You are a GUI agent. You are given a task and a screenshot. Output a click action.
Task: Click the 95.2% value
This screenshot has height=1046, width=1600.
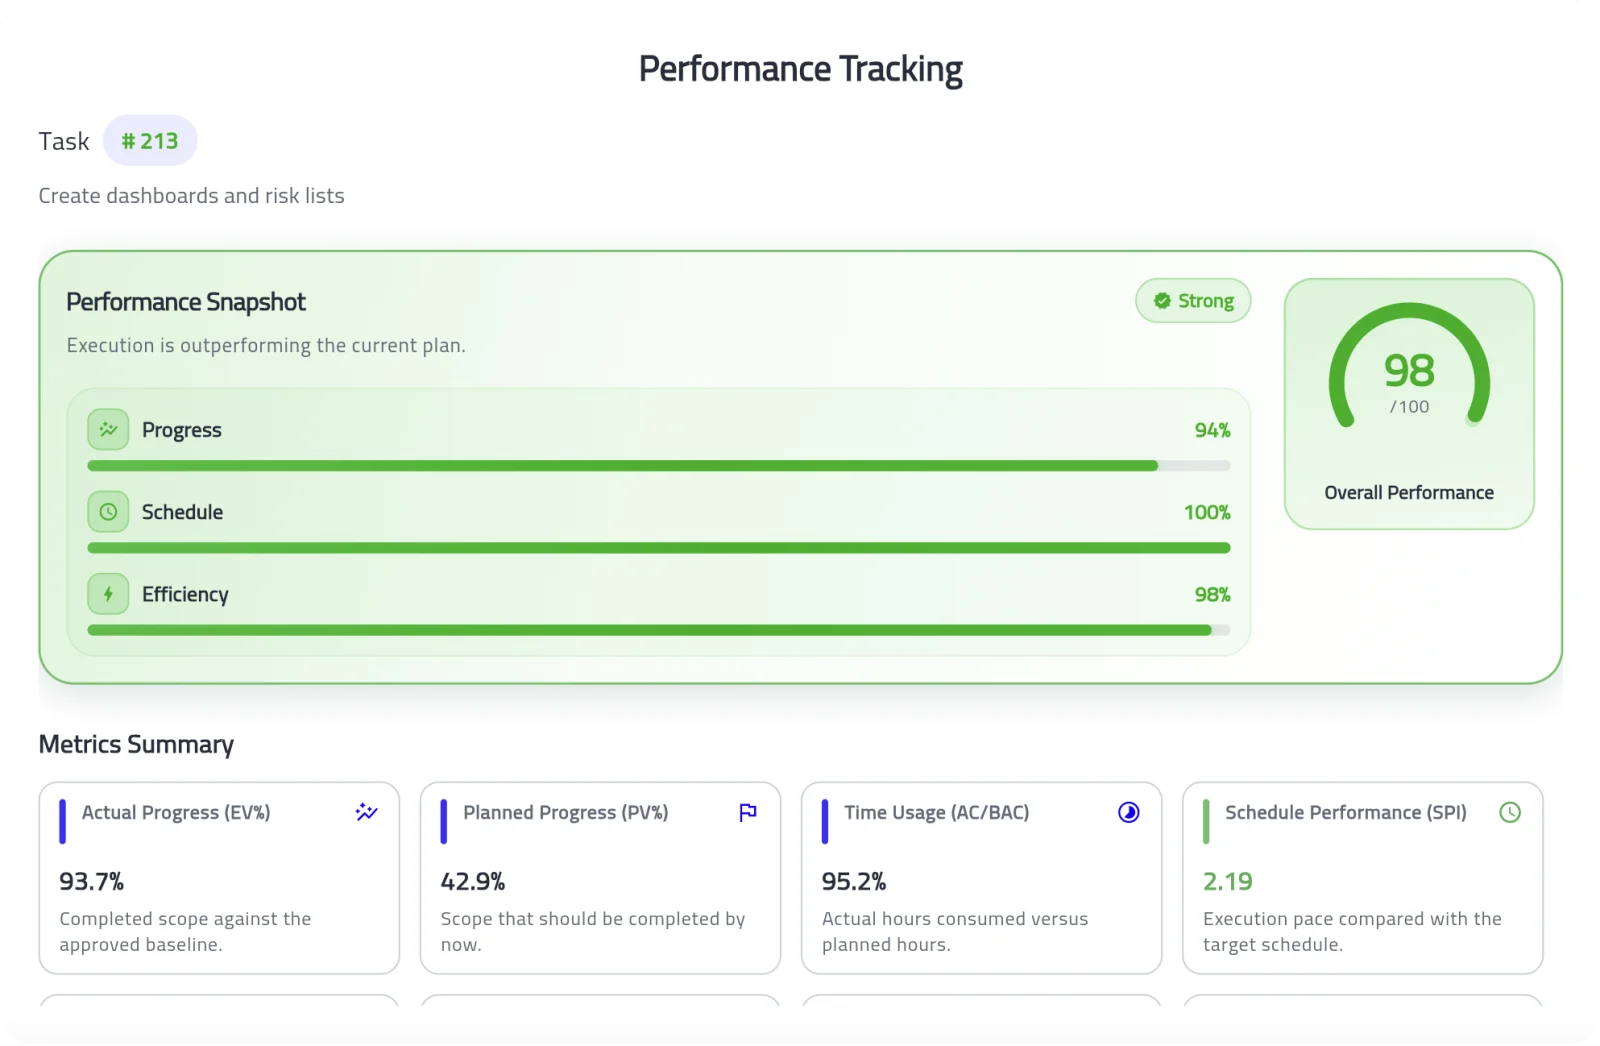click(x=854, y=882)
